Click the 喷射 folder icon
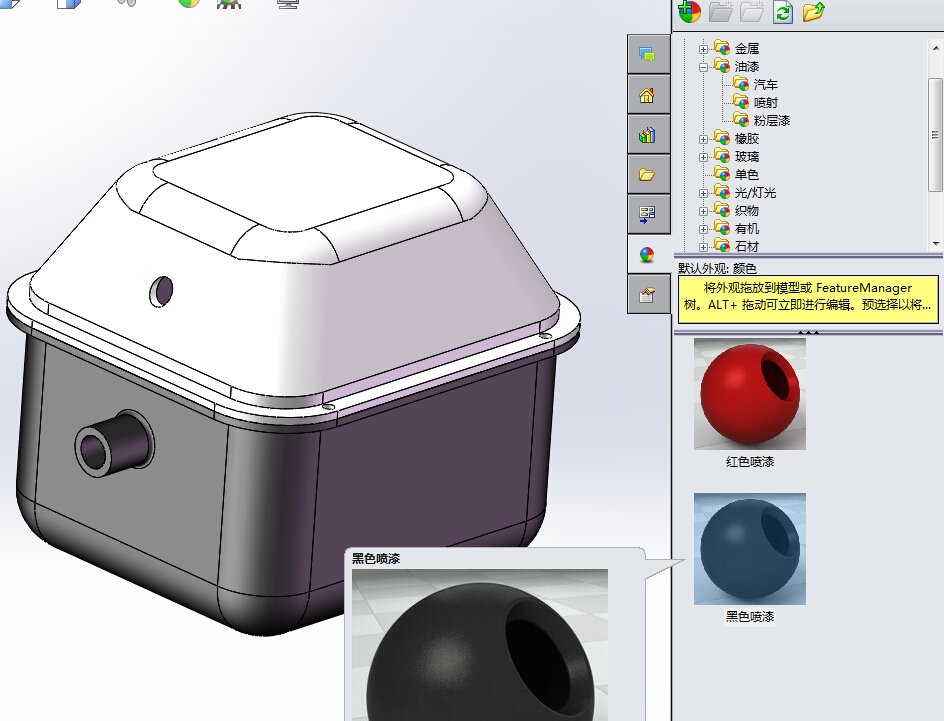The width and height of the screenshot is (944, 721). (x=741, y=101)
